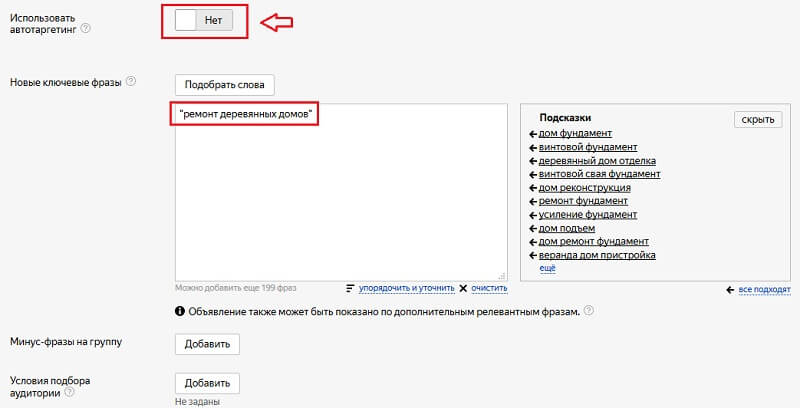Click Добавить for Минус-фразы на группу
The height and width of the screenshot is (408, 800).
[x=207, y=344]
